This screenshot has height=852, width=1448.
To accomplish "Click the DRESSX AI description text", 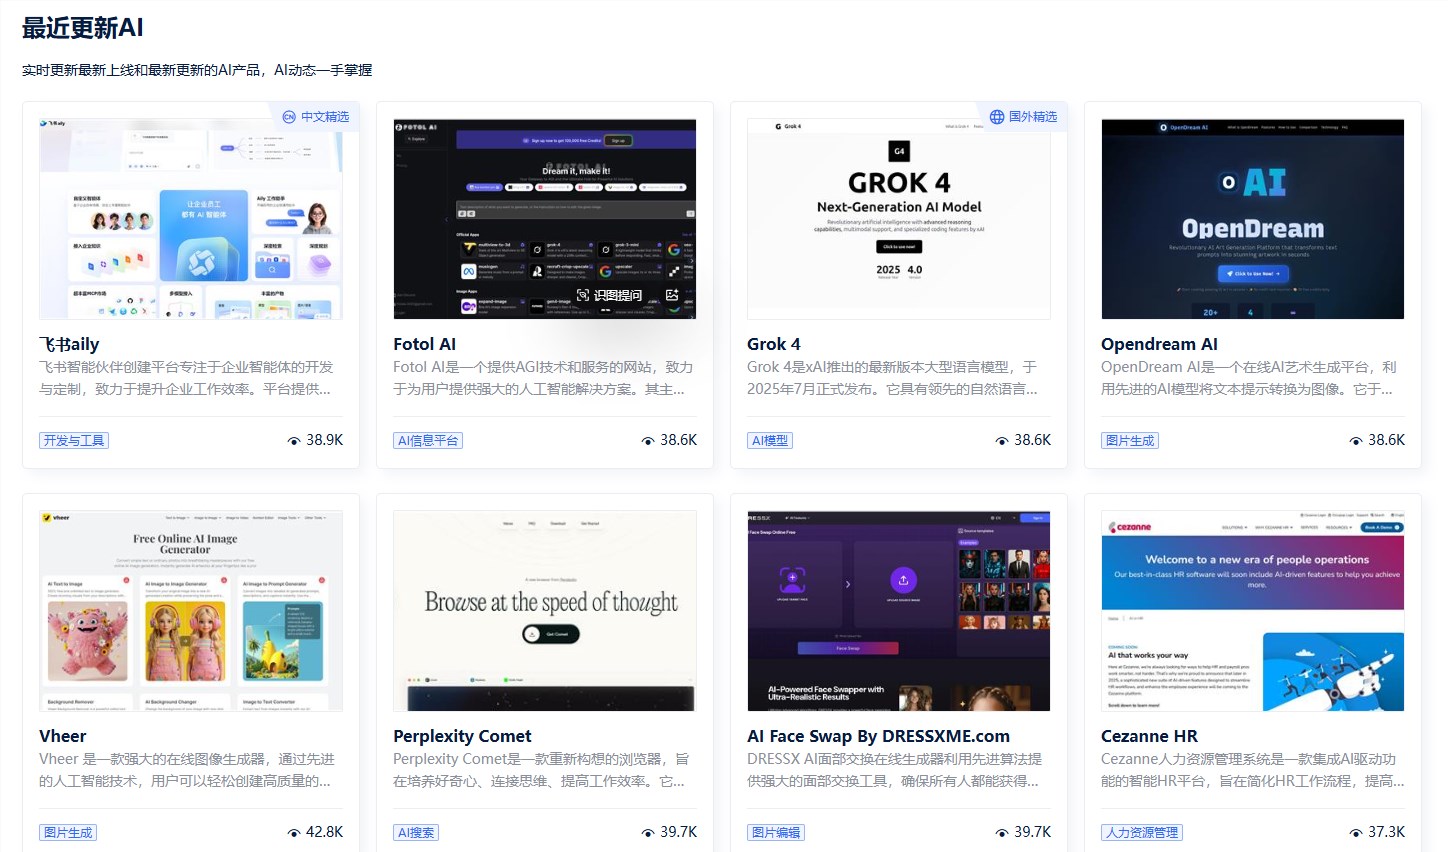I will click(895, 770).
